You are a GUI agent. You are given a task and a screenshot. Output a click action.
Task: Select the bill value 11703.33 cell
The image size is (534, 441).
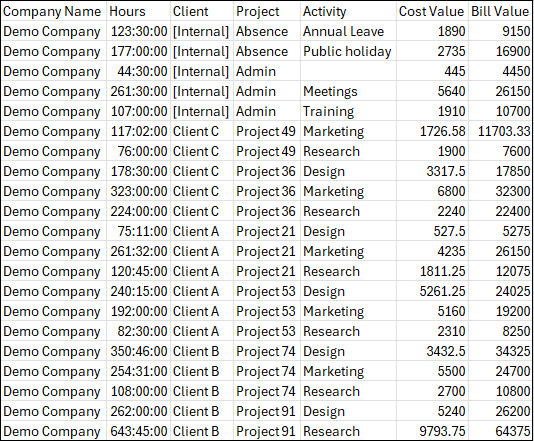tap(501, 131)
